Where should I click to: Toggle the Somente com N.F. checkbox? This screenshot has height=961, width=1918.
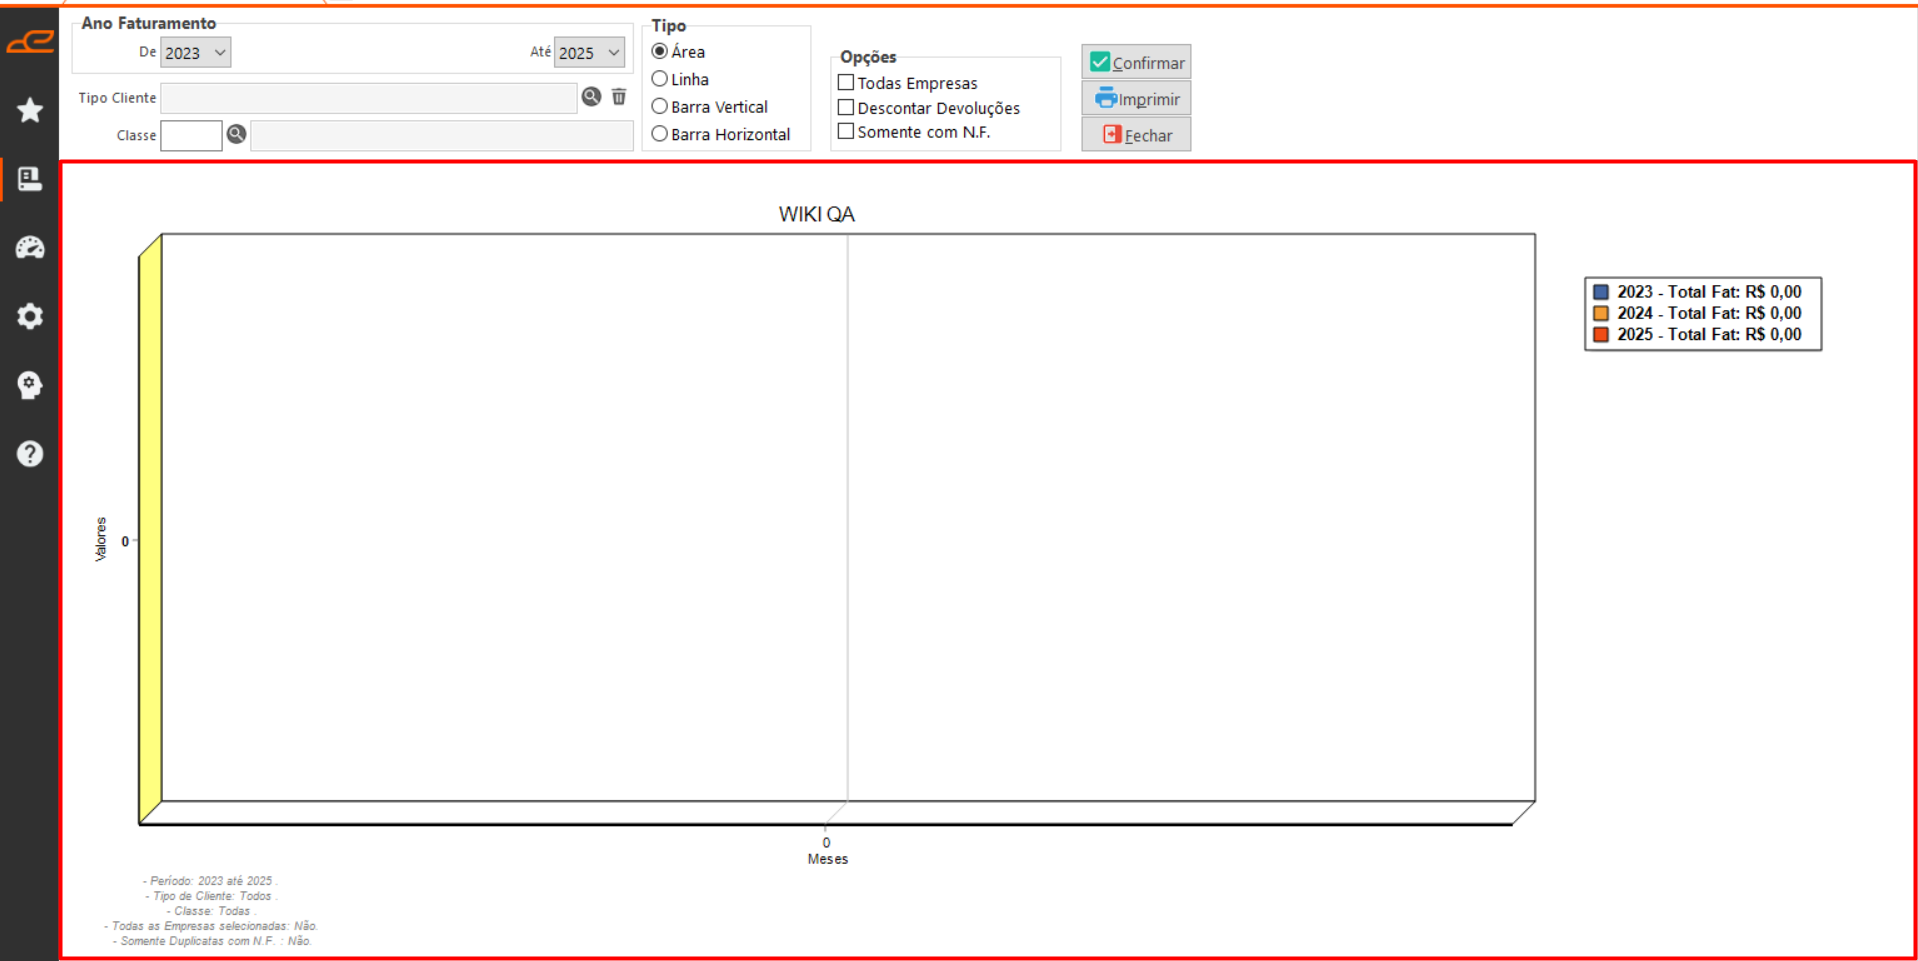[846, 131]
